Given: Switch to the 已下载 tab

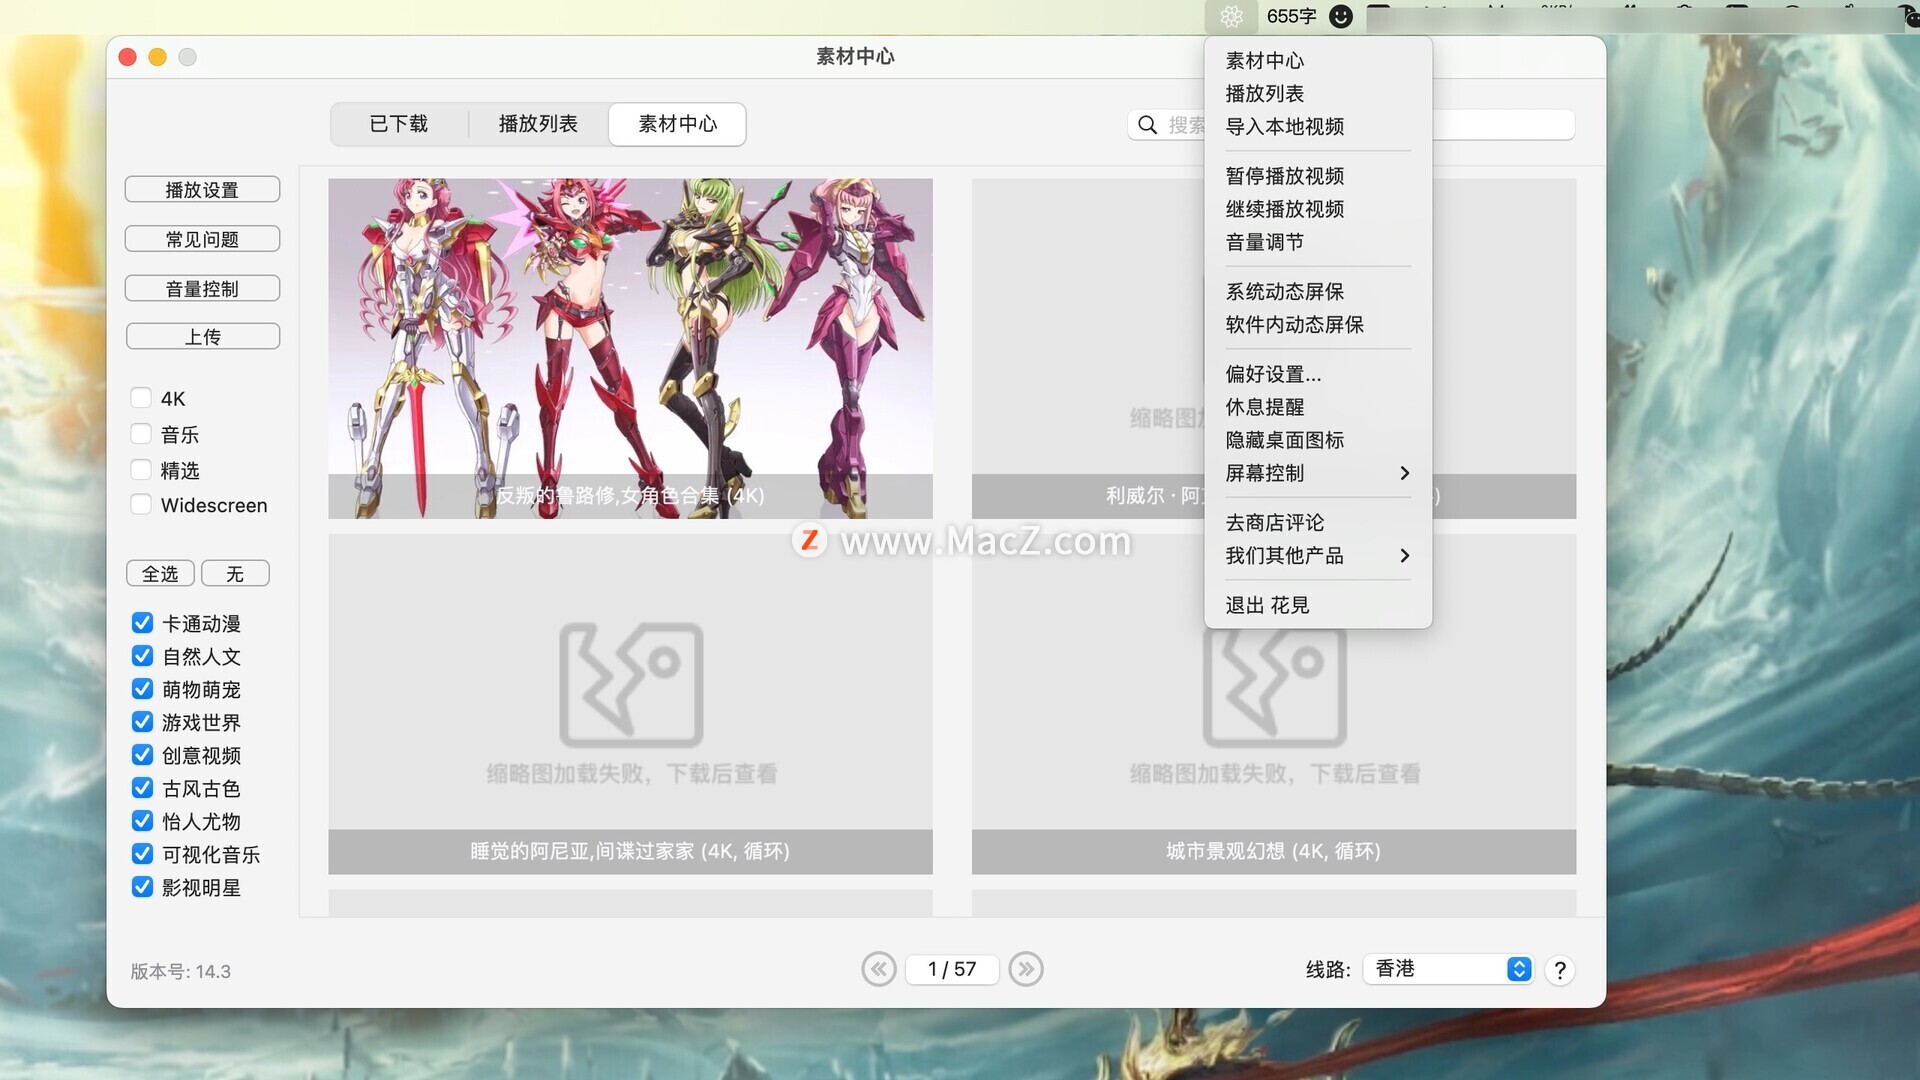Looking at the screenshot, I should (399, 124).
